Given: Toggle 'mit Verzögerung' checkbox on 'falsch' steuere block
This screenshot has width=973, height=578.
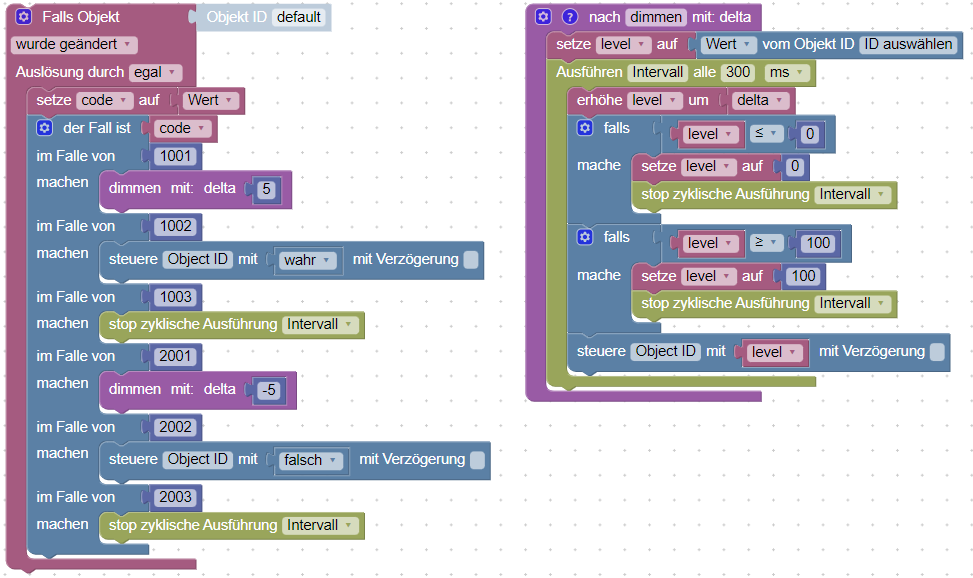Looking at the screenshot, I should (x=477, y=460).
